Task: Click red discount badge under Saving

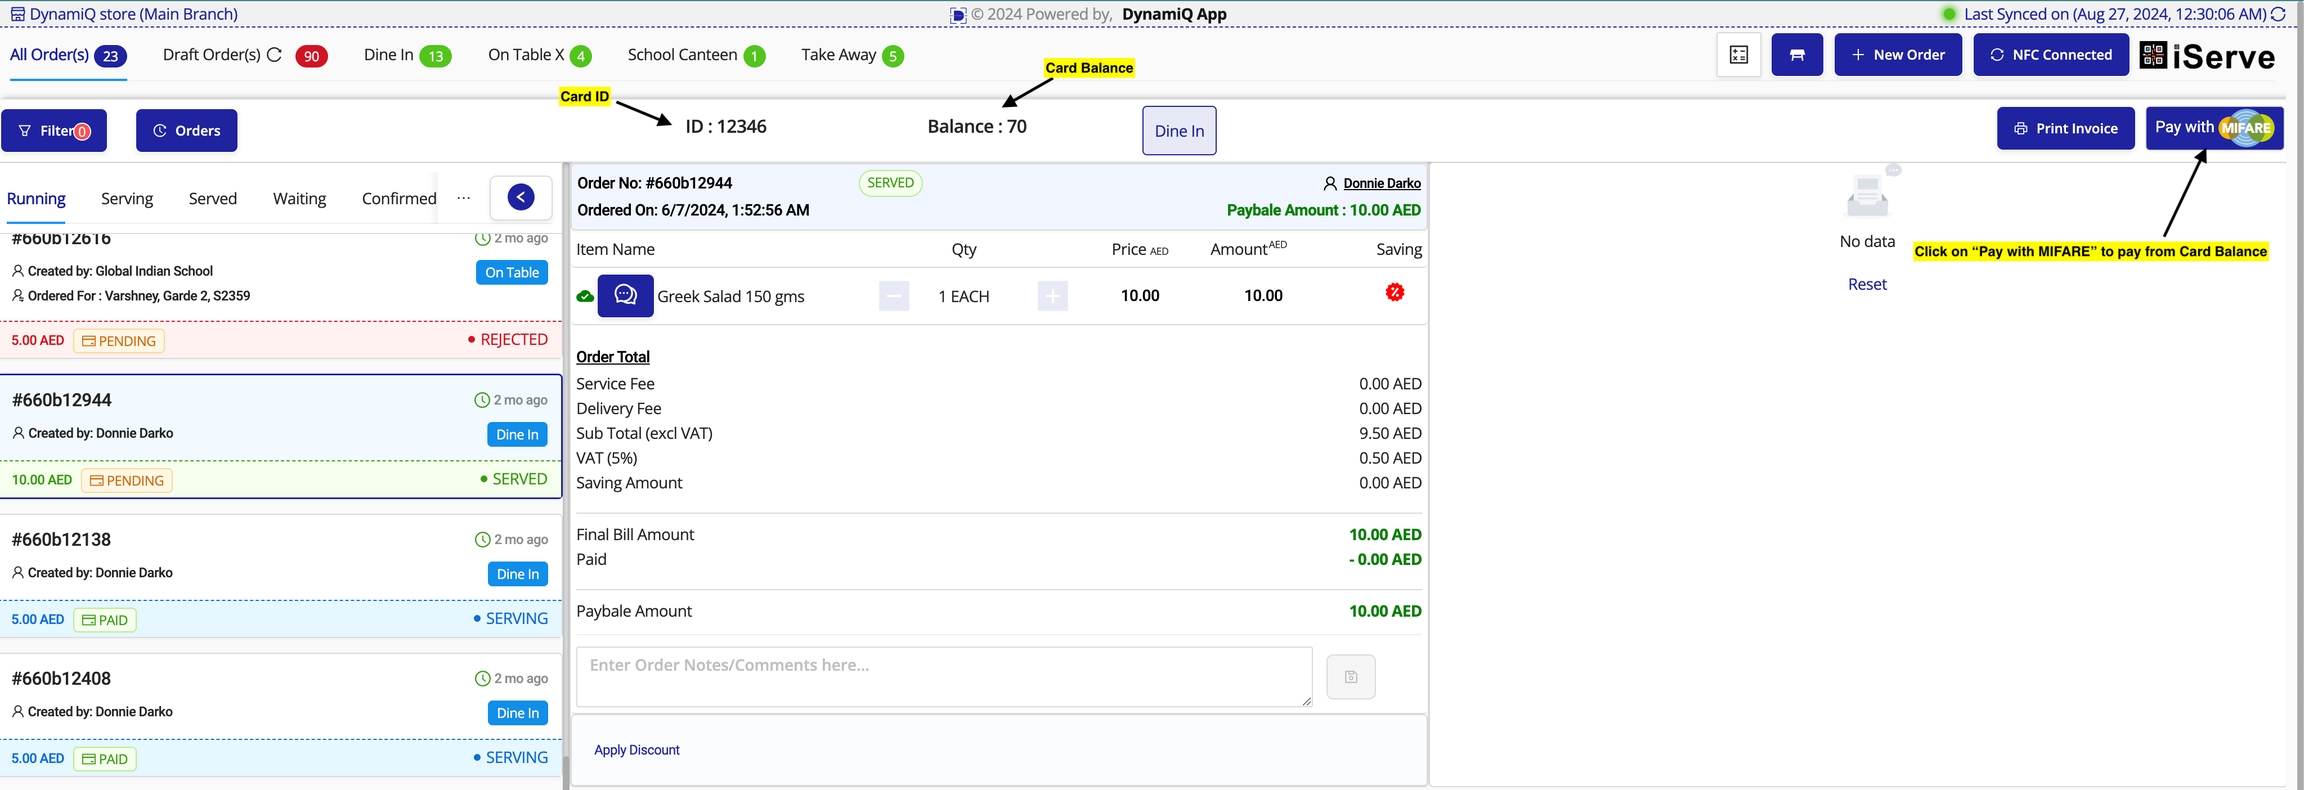Action: 1394,293
